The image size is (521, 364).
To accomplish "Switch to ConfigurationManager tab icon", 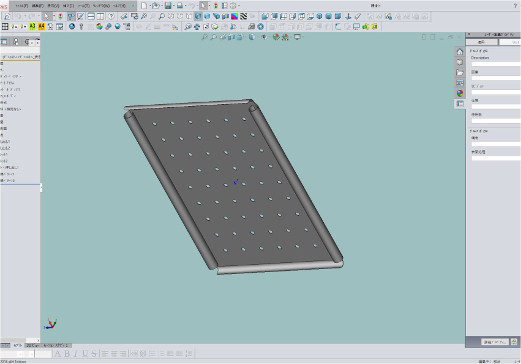I will click(27, 42).
